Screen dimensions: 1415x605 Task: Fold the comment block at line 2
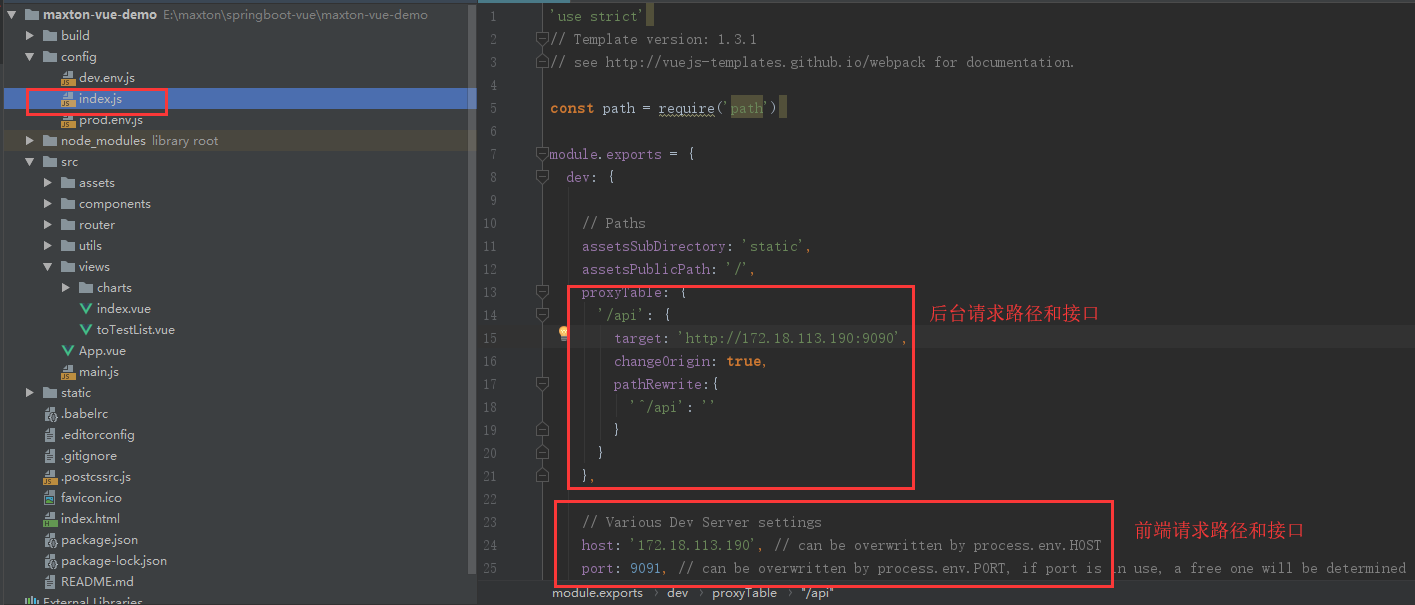coord(542,39)
